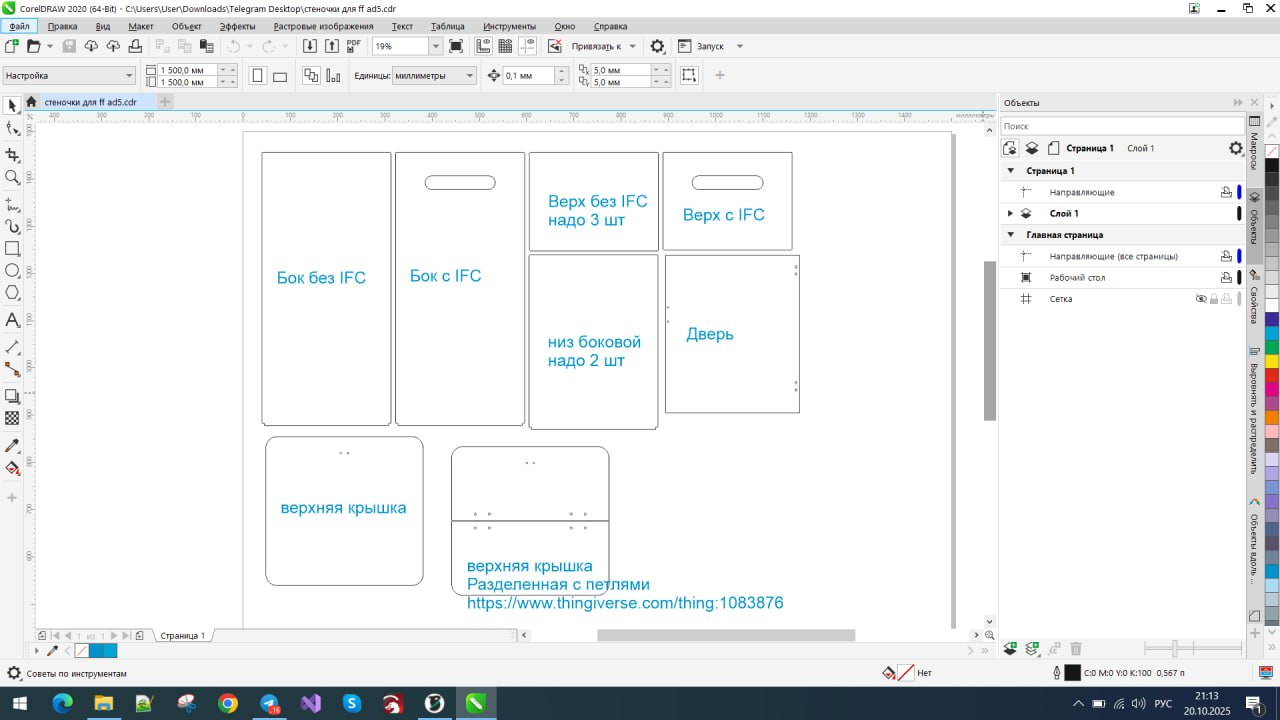Activate the Eyedropper tool
Image resolution: width=1280 pixels, height=720 pixels.
(x=13, y=445)
